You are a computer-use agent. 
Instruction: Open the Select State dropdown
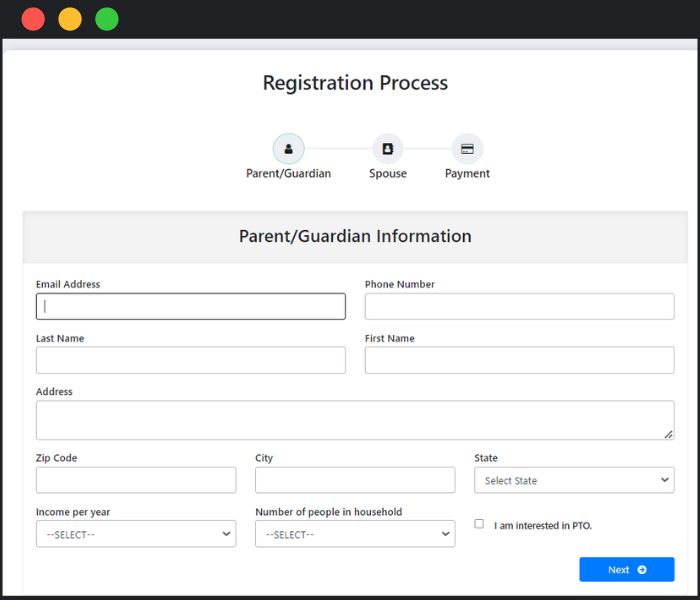point(574,481)
